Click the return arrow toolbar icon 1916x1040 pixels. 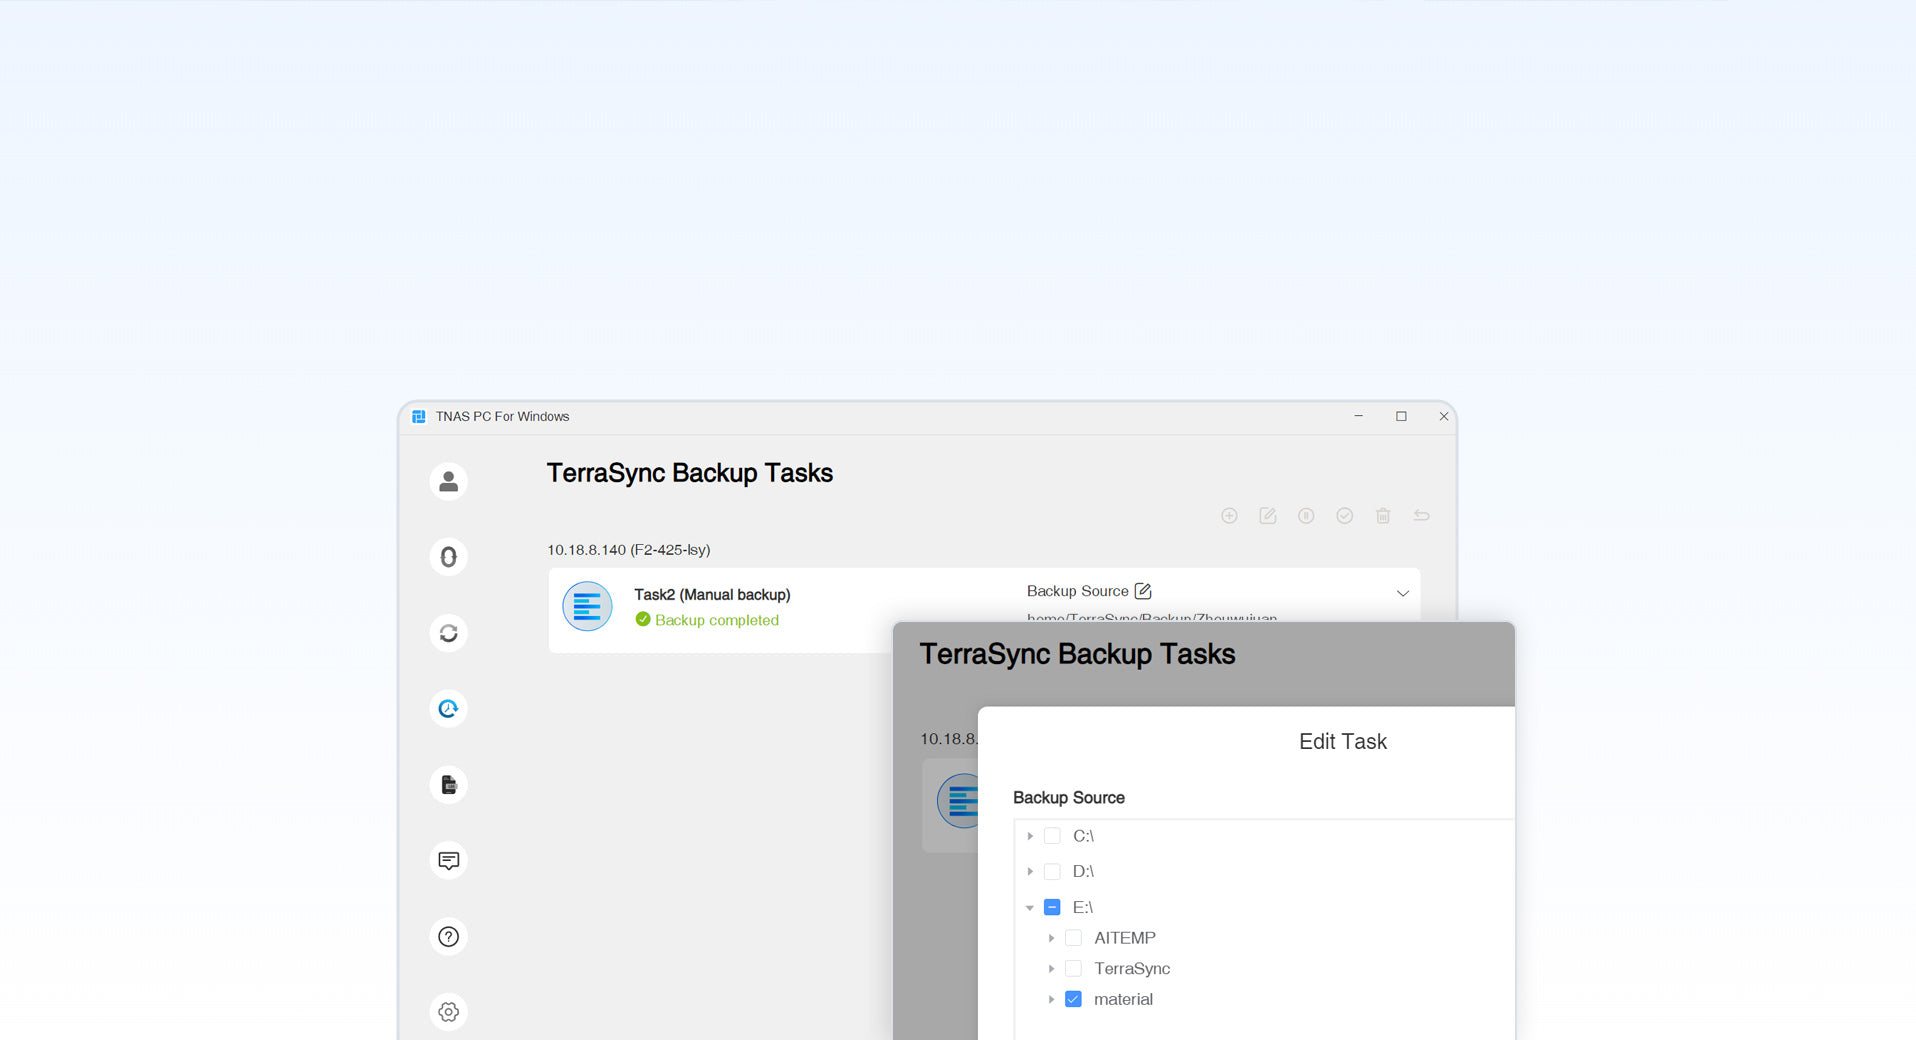[1421, 516]
